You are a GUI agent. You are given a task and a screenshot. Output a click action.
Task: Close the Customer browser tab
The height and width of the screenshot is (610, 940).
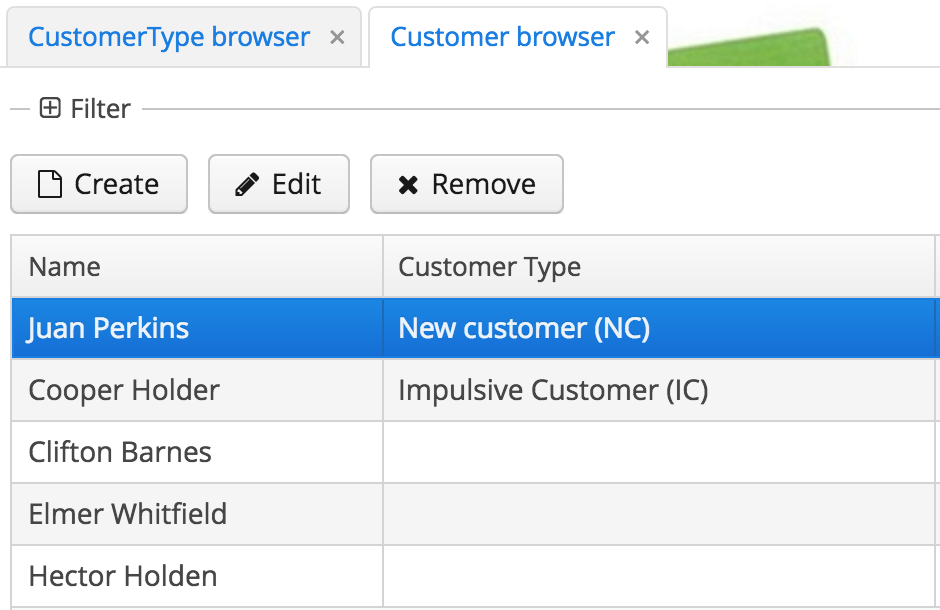pyautogui.click(x=642, y=38)
